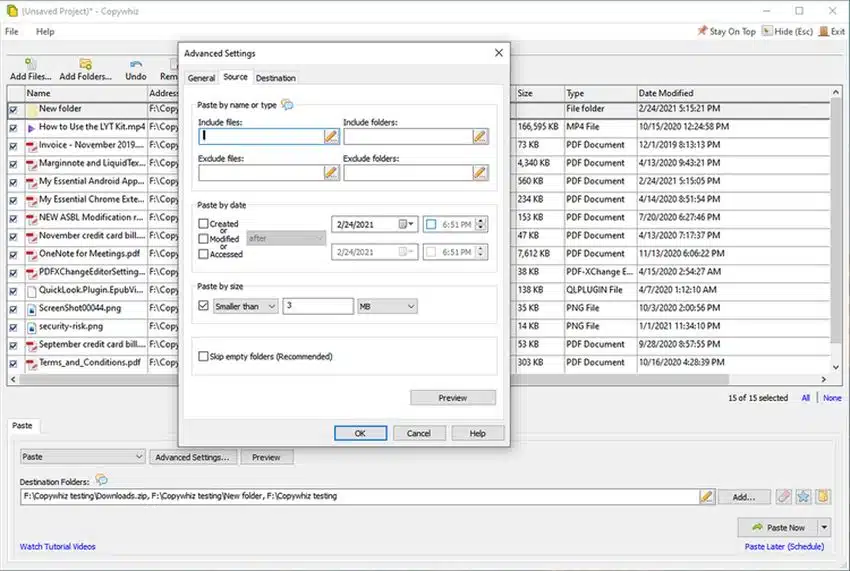Screen dimensions: 850x571
Task: Click Preview inside the Advanced Settings dialog
Action: click(453, 398)
